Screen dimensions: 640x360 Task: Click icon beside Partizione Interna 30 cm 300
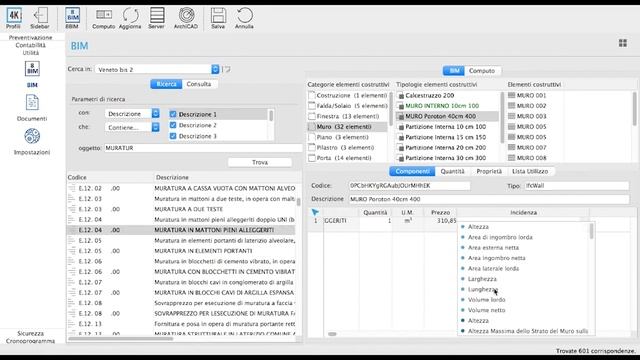[401, 158]
